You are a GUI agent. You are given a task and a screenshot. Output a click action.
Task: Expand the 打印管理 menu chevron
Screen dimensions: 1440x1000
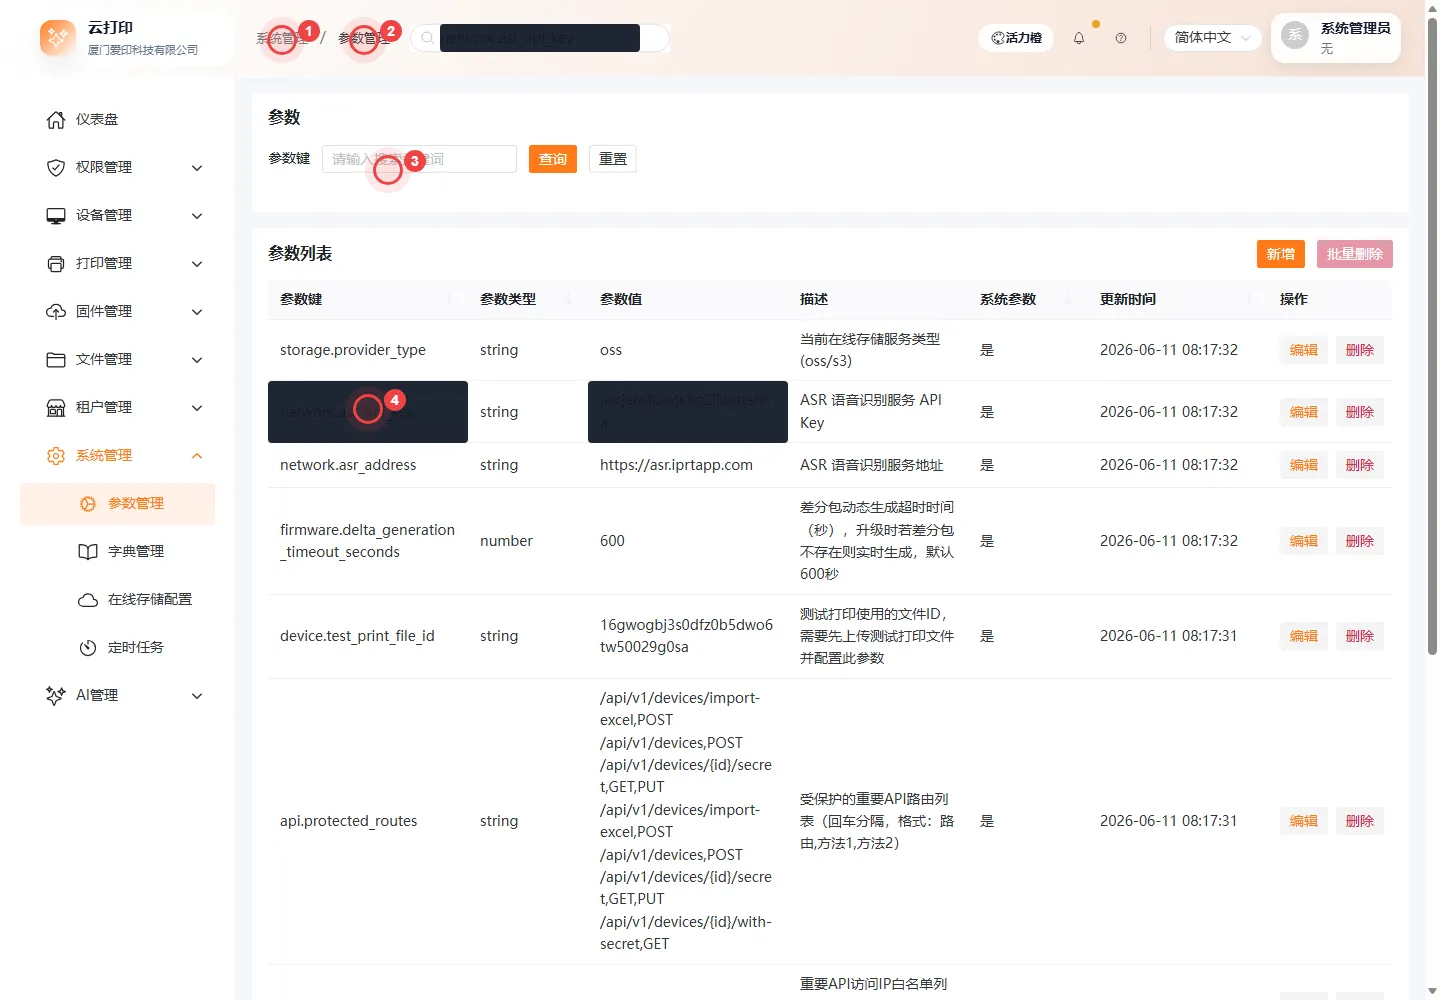click(x=197, y=264)
